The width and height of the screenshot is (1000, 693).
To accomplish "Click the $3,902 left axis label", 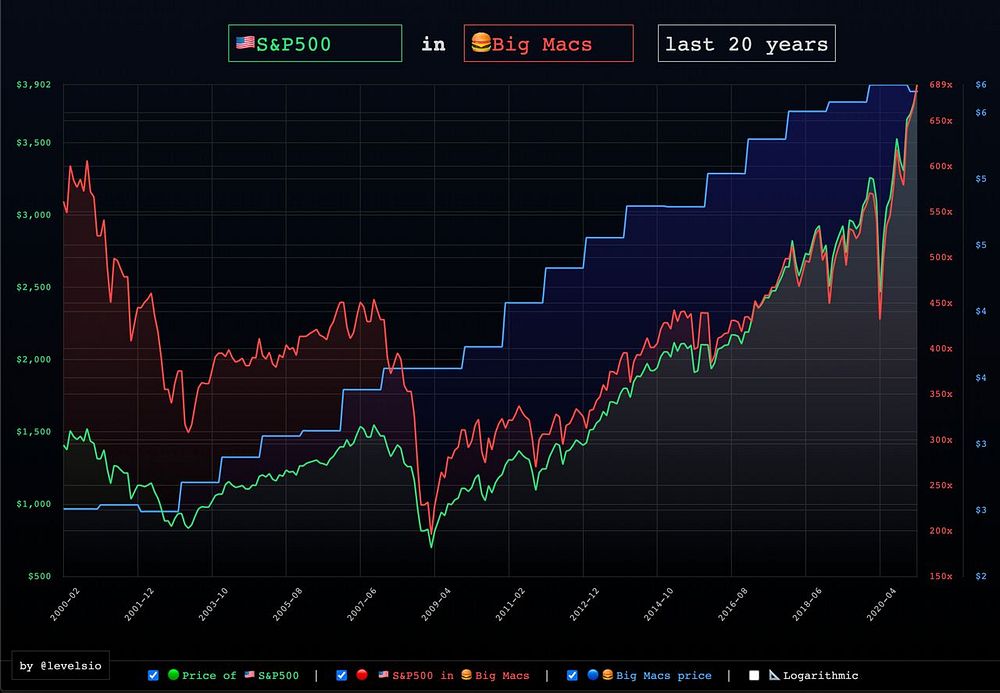I will tap(33, 84).
